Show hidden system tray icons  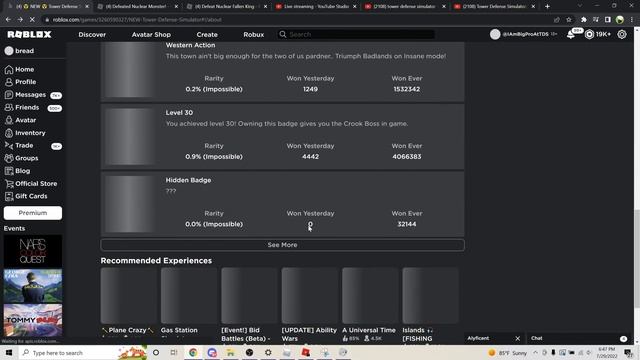[x=535, y=353]
